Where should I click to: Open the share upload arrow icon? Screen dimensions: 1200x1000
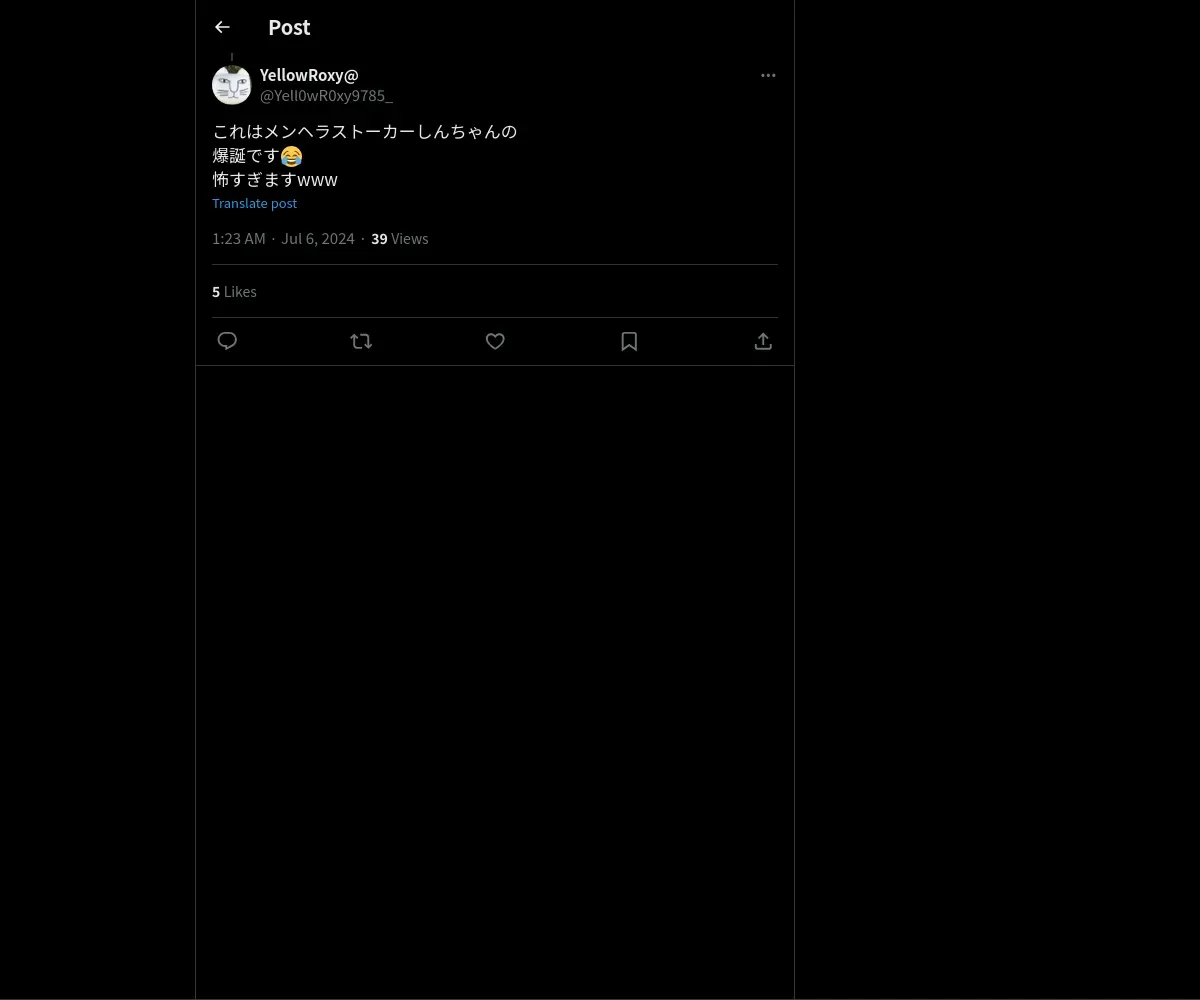pyautogui.click(x=763, y=341)
